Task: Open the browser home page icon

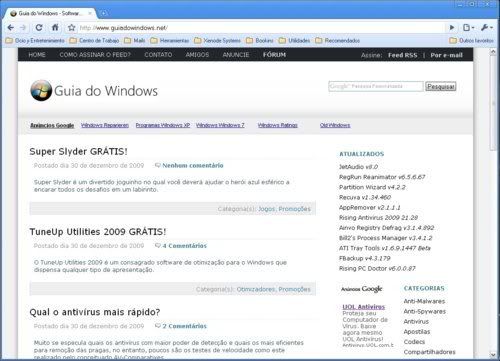Action: click(55, 28)
